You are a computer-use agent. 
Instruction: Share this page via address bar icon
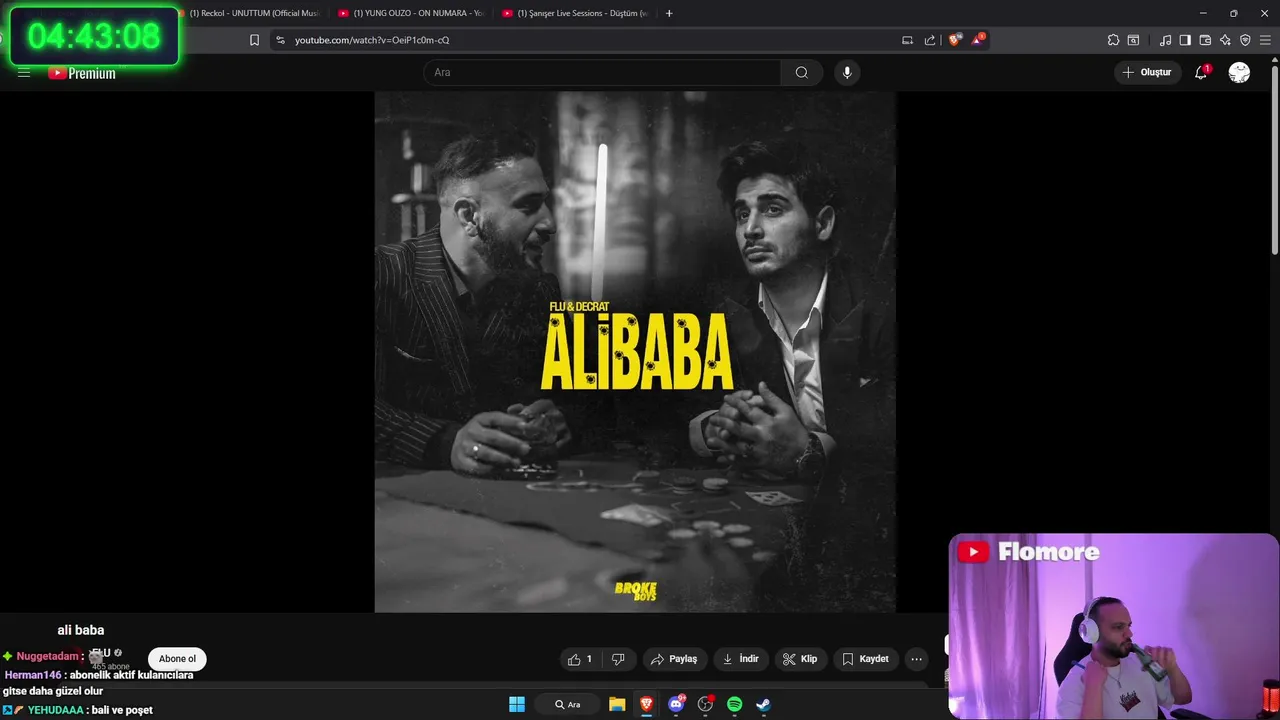pos(930,40)
